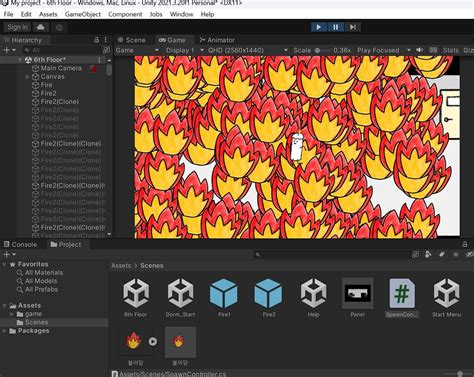Open the File menu
474x377 pixels.
pyautogui.click(x=8, y=14)
